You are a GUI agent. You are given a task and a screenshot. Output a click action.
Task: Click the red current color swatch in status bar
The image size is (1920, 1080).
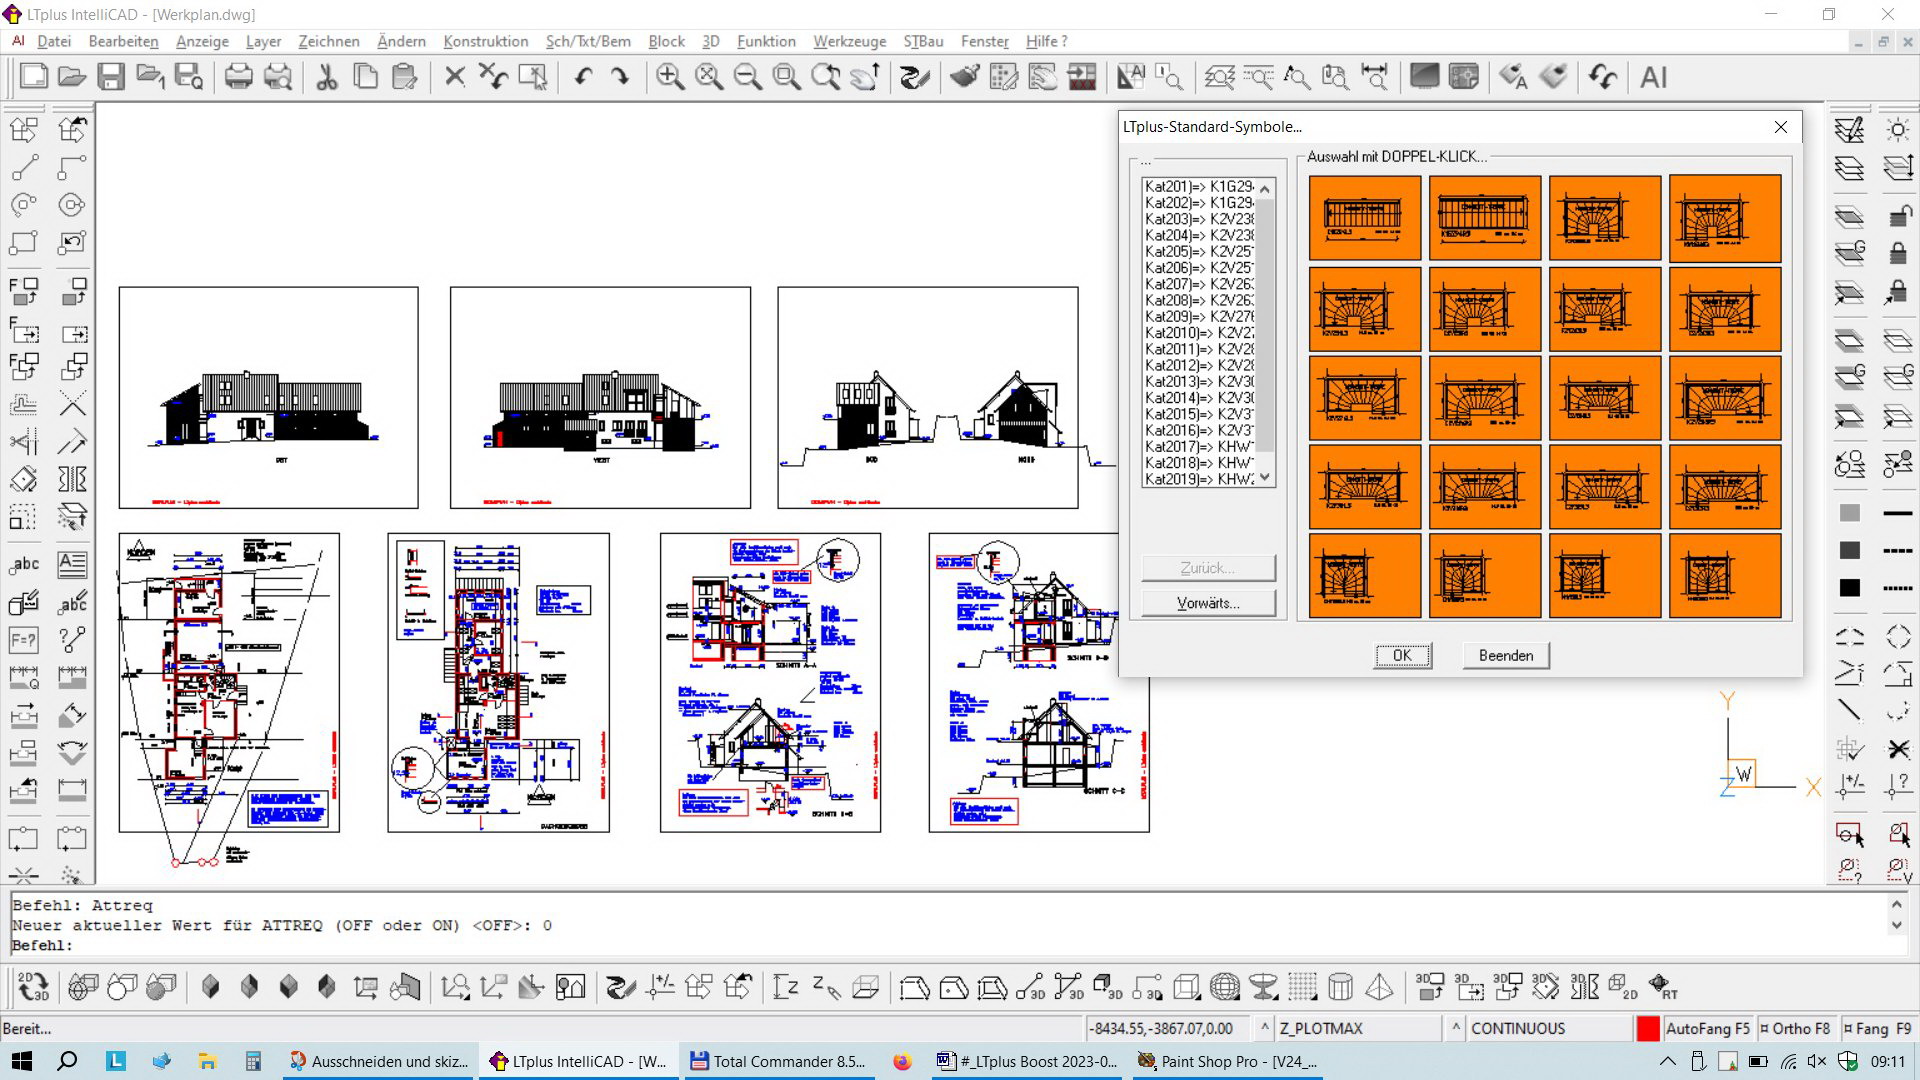[x=1647, y=1028]
